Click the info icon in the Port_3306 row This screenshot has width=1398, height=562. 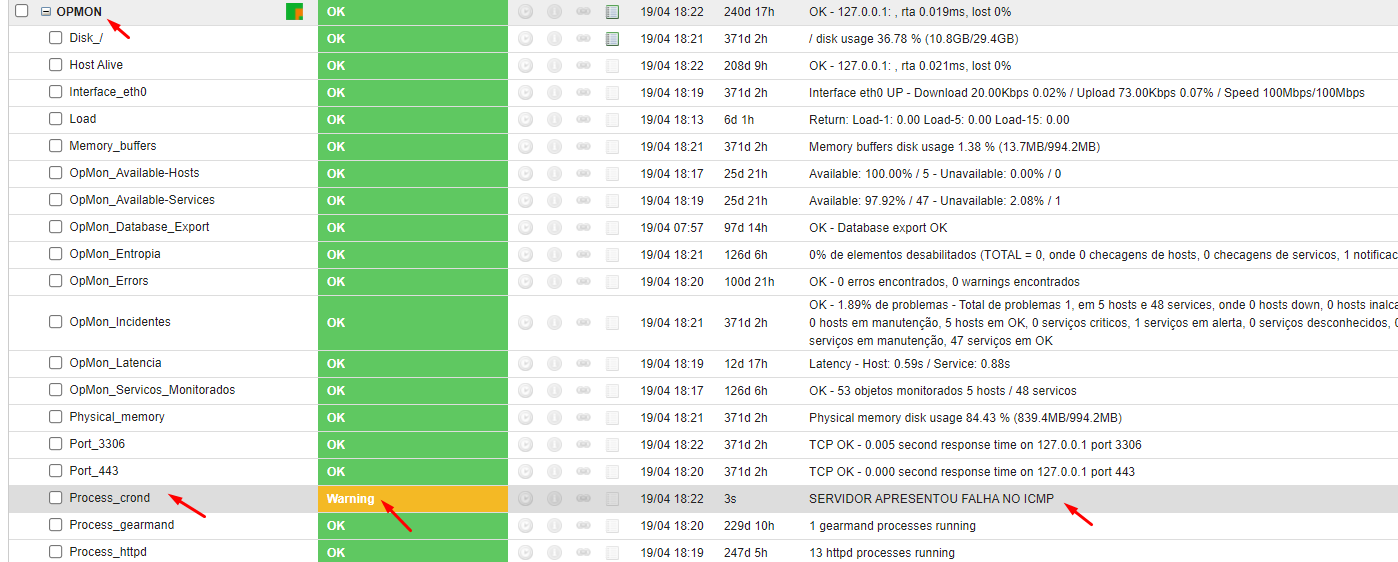(x=555, y=444)
